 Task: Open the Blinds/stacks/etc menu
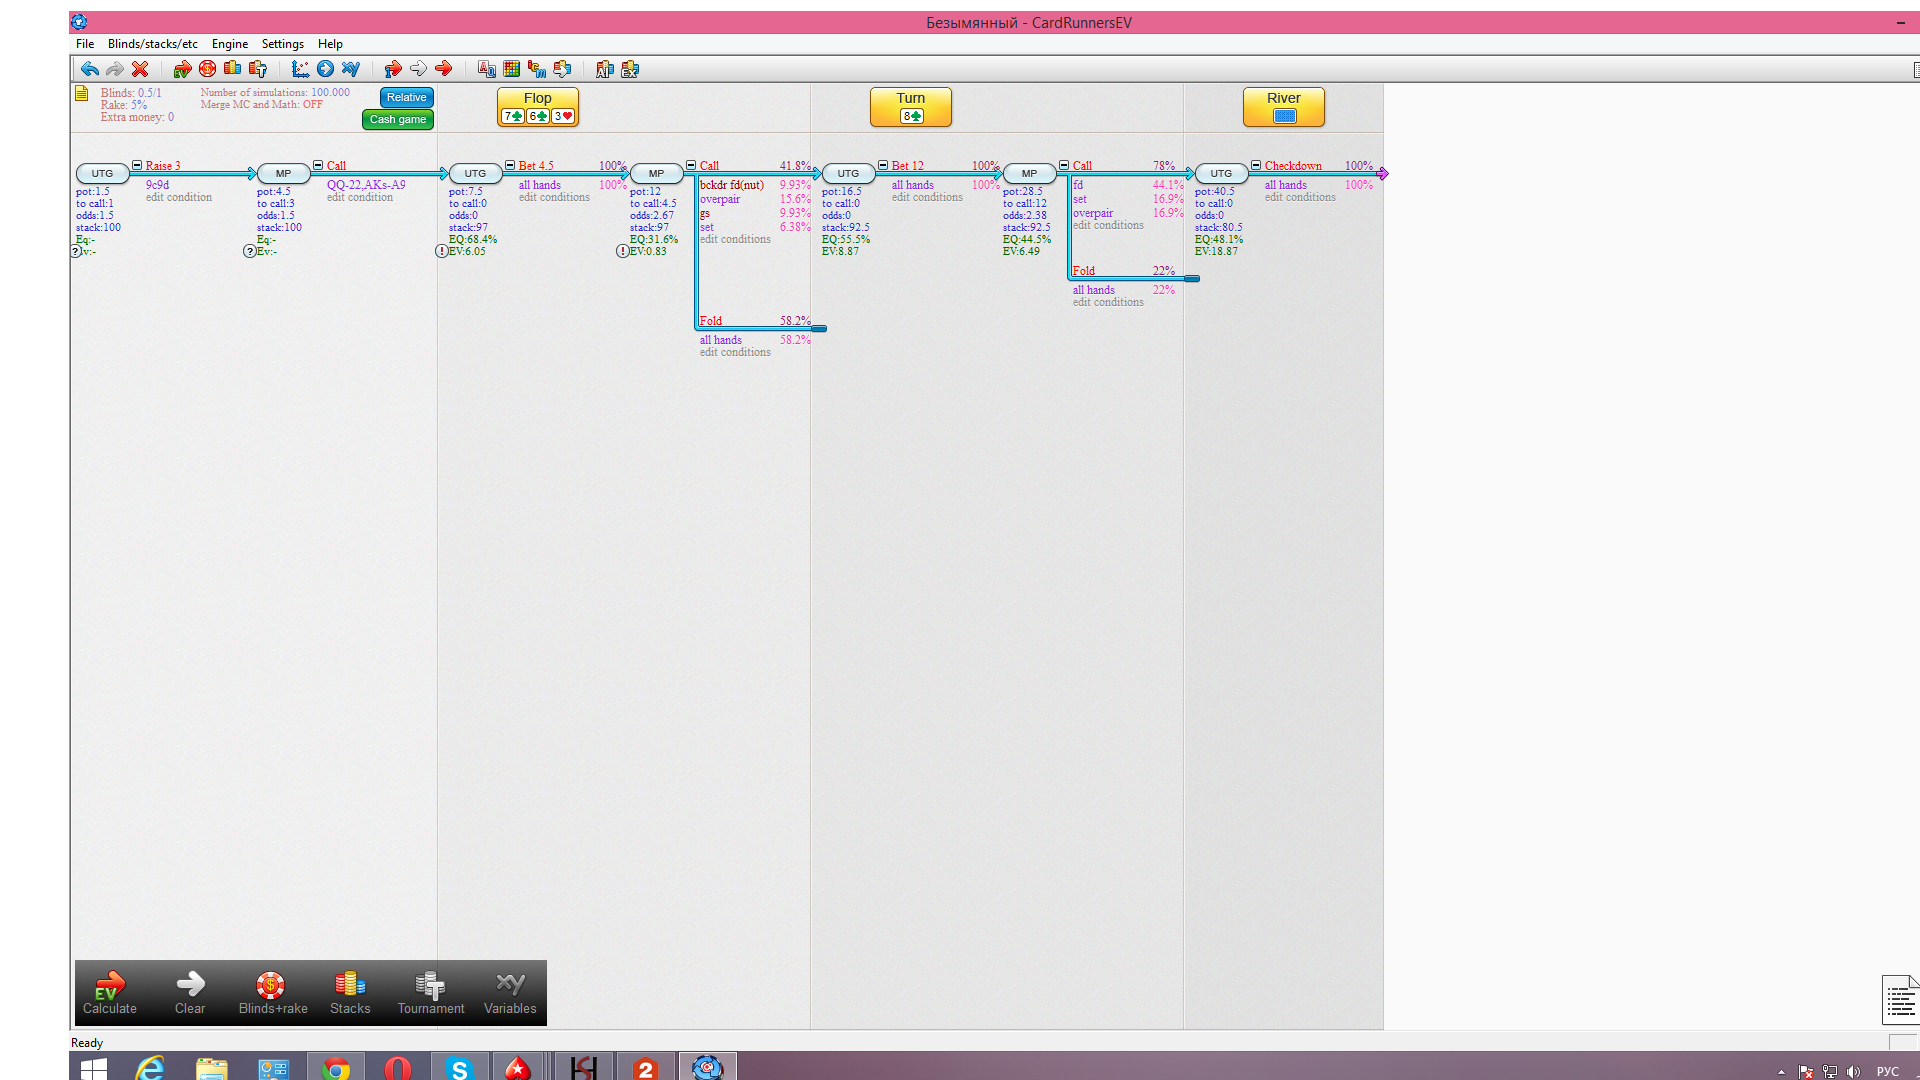pyautogui.click(x=153, y=44)
